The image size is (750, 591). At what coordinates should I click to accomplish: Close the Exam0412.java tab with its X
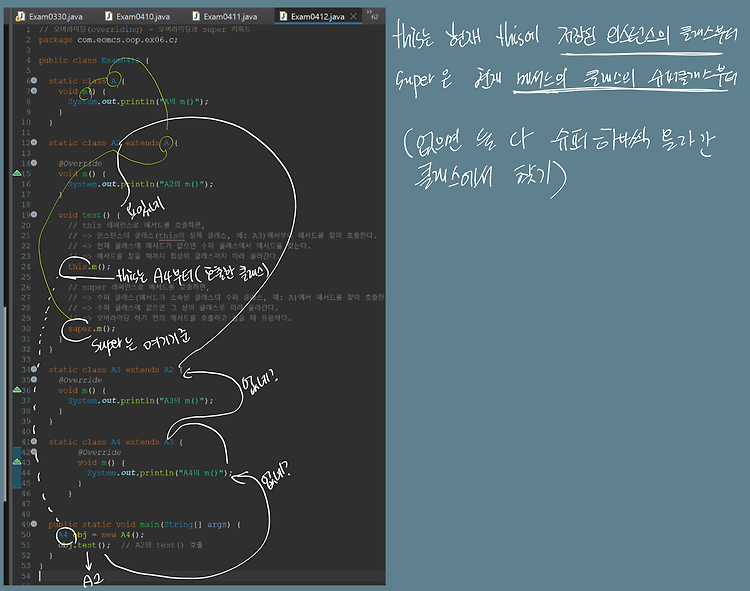(x=353, y=16)
